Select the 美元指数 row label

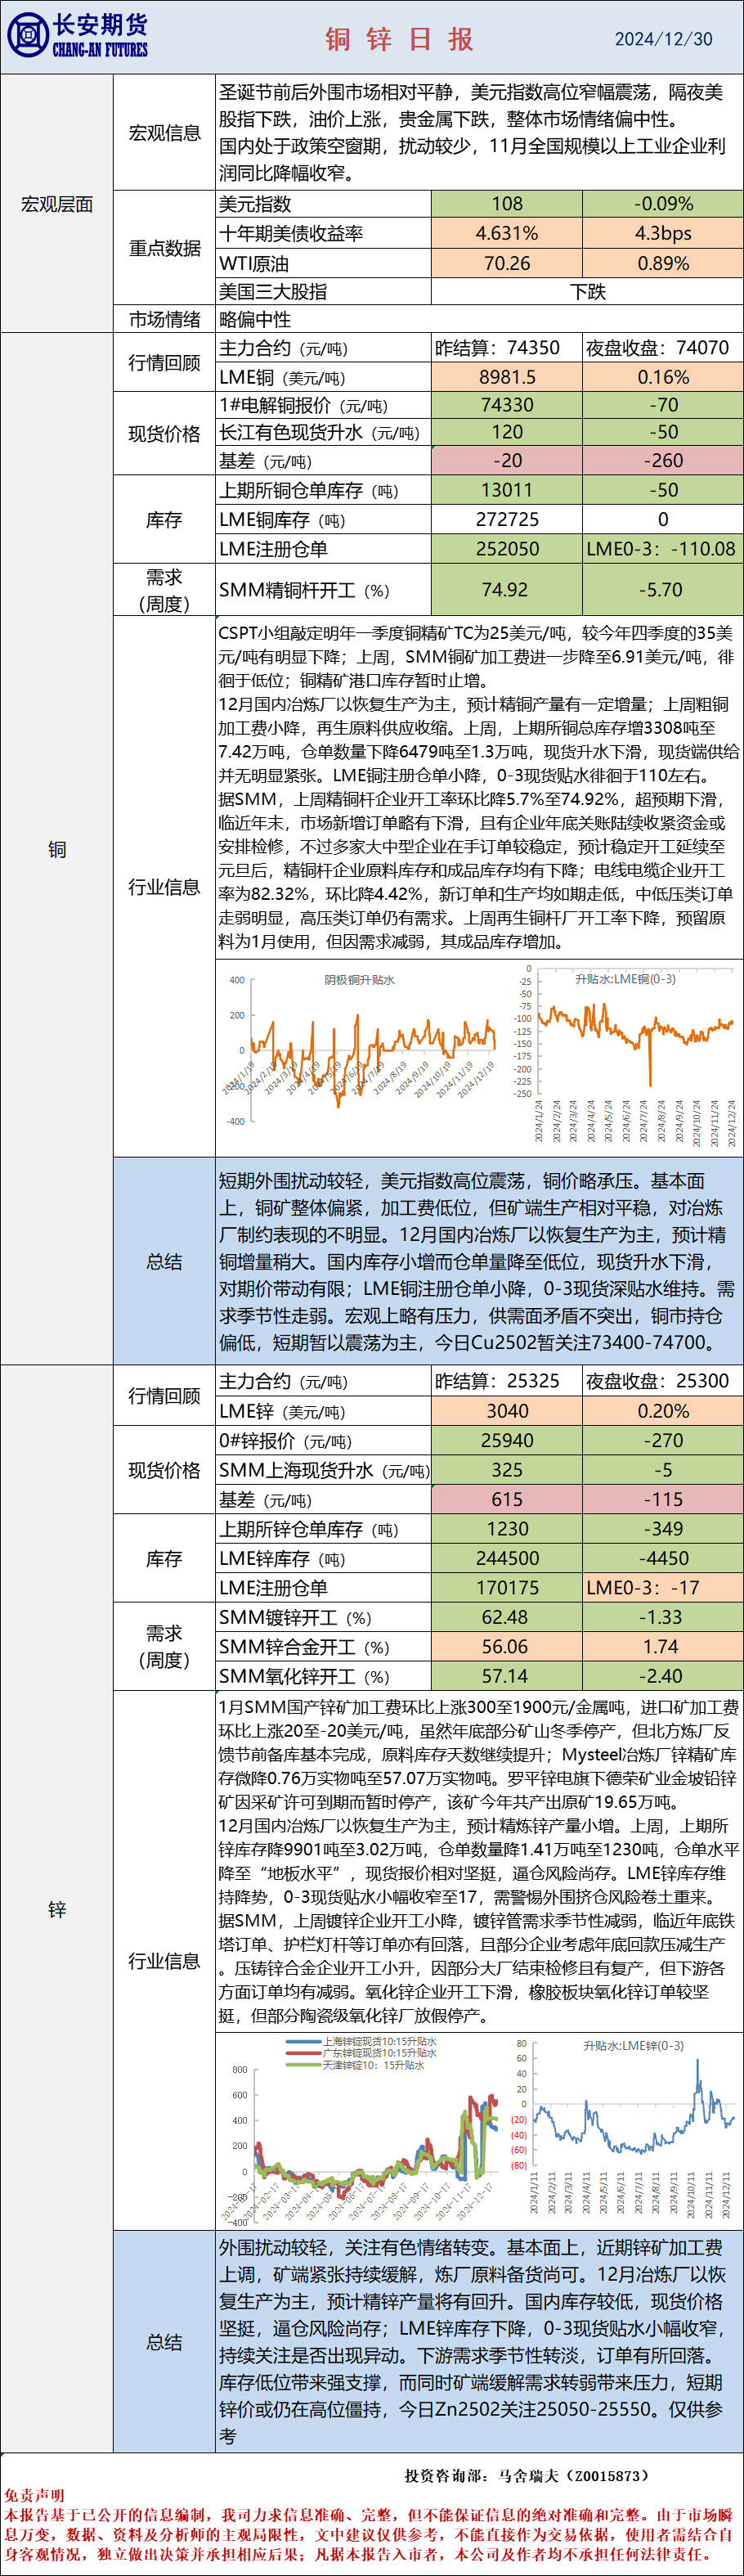(x=255, y=204)
